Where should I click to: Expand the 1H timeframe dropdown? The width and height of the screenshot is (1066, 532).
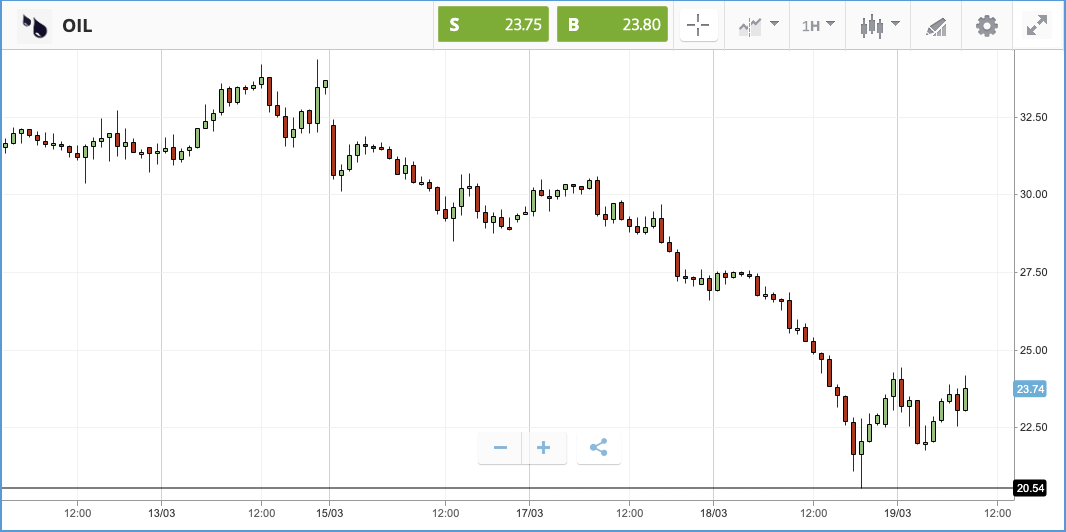818,26
